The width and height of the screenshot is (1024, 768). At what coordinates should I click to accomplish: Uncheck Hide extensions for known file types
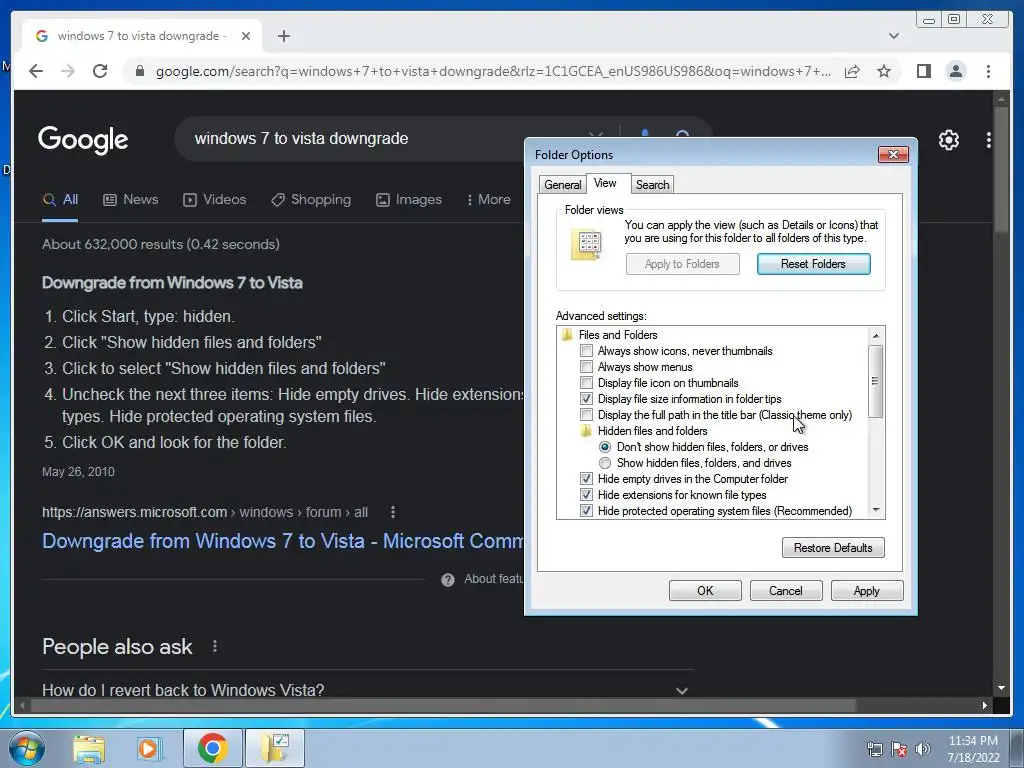[586, 495]
